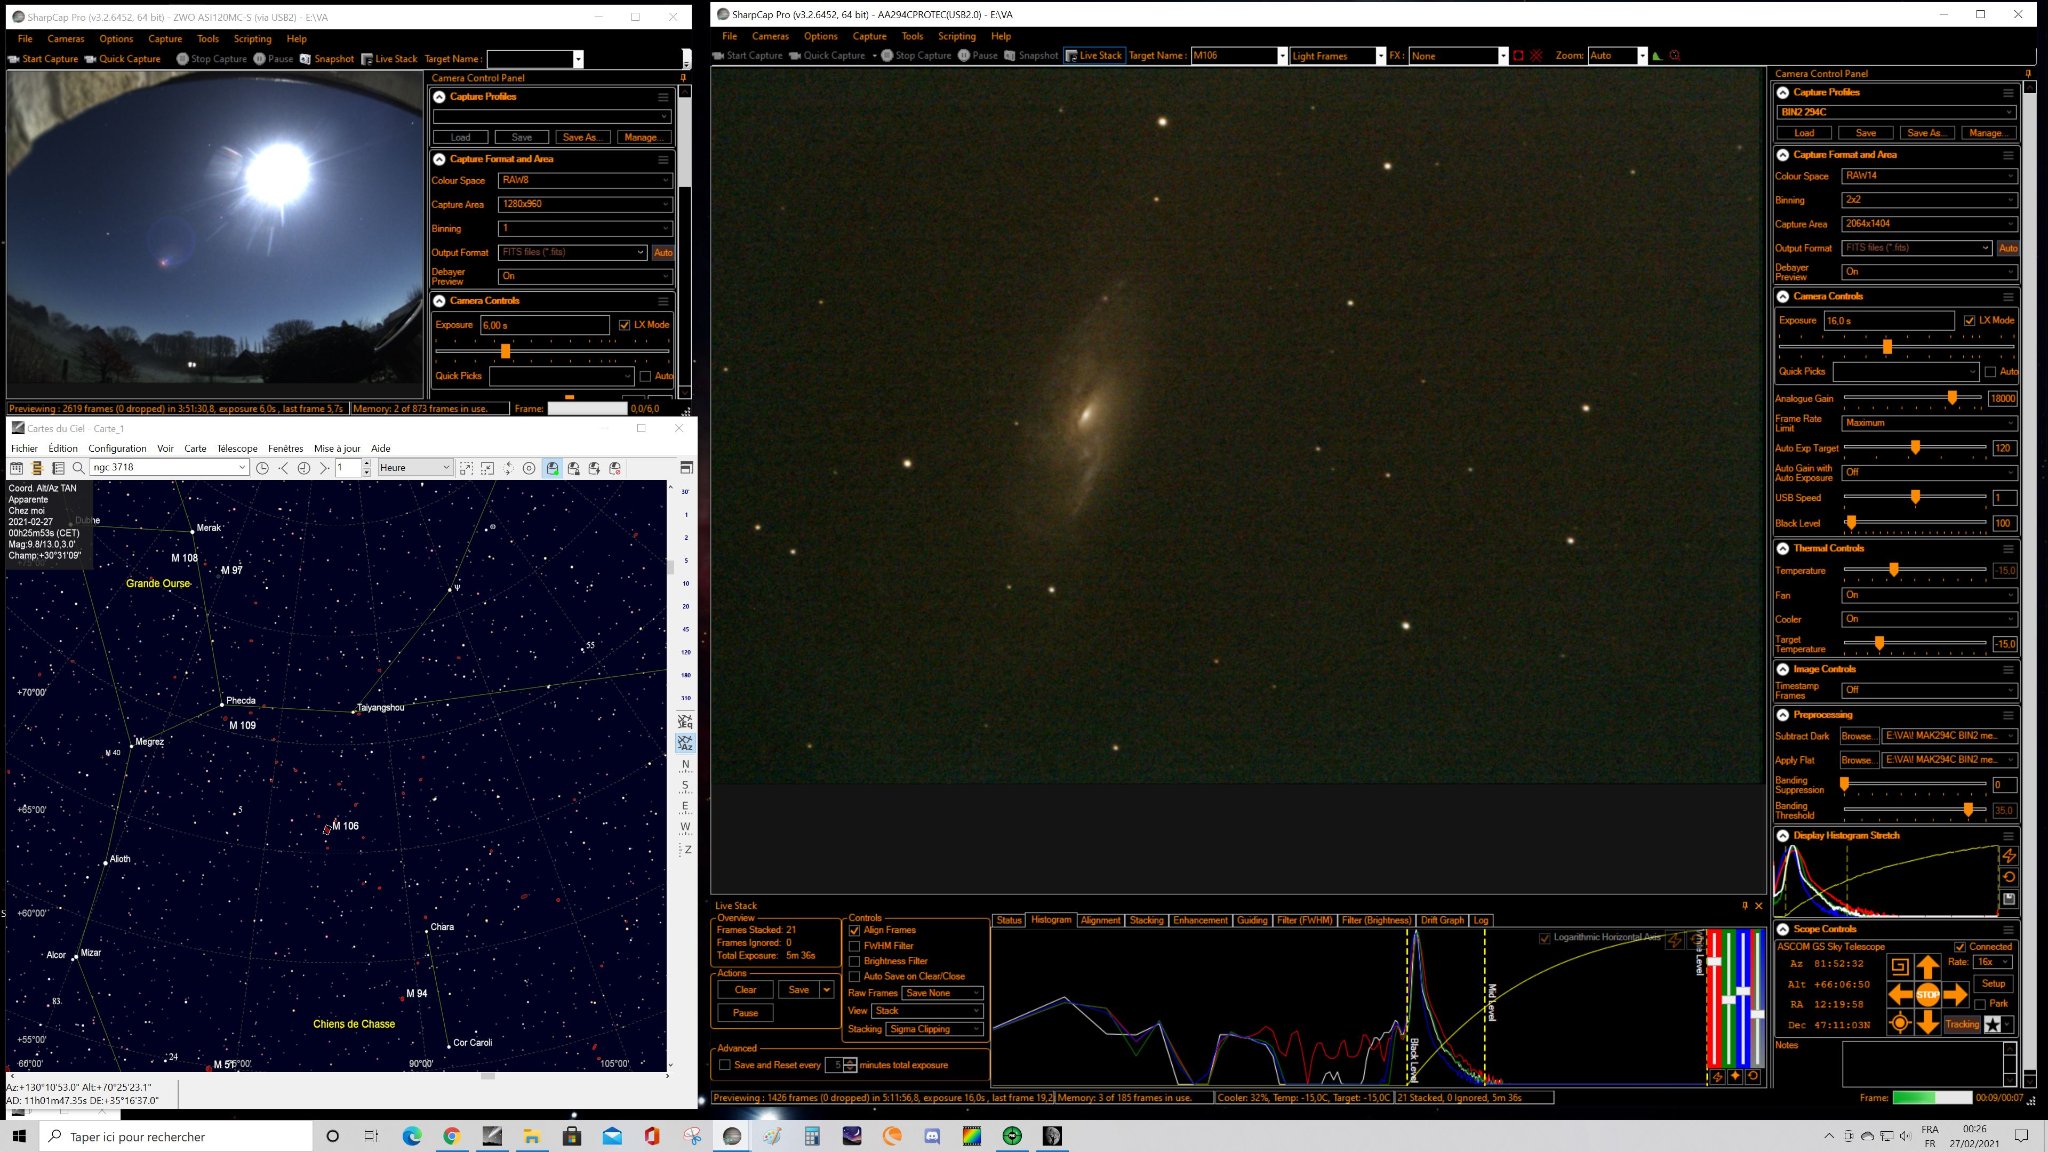Click the ngc 3718 search input field
The image size is (2048, 1152).
pos(168,468)
